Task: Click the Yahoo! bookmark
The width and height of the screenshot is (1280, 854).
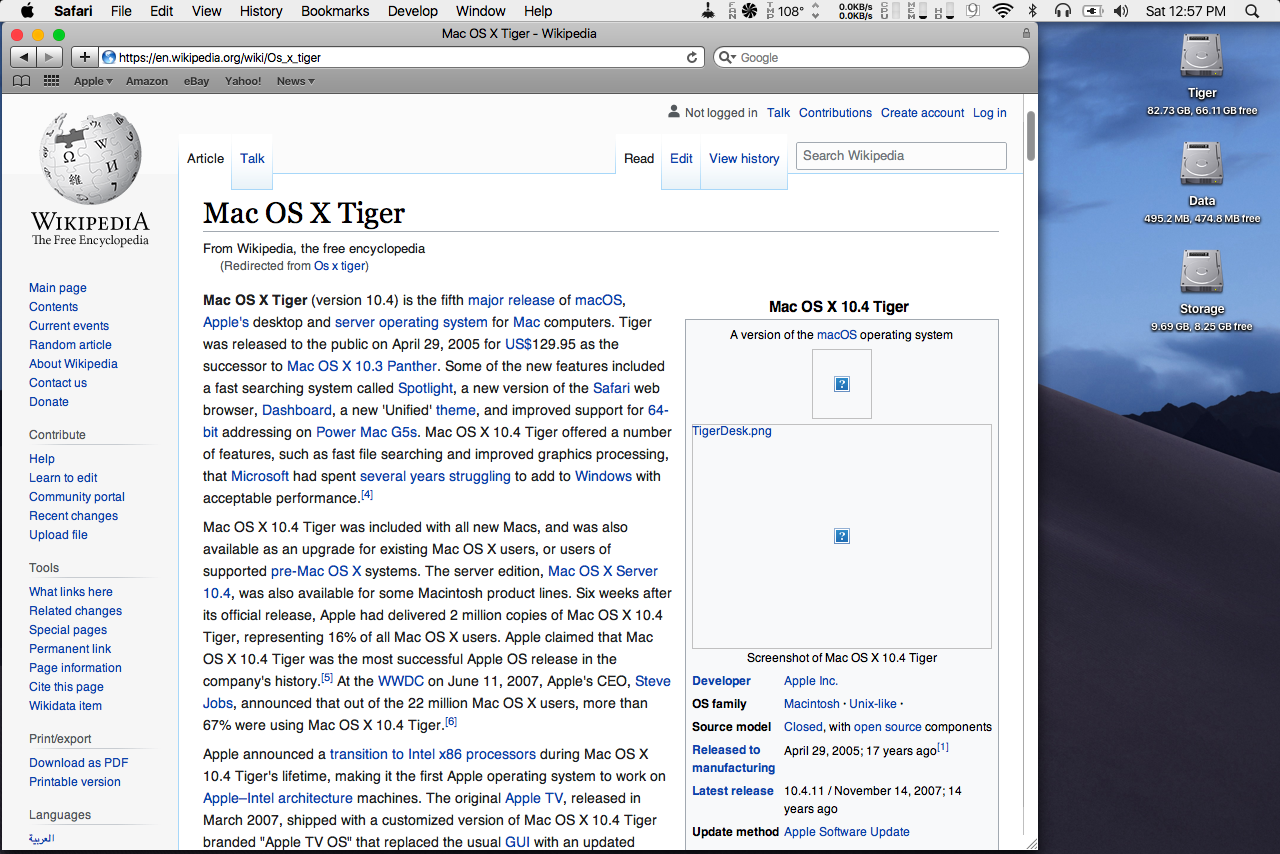Action: click(x=243, y=81)
